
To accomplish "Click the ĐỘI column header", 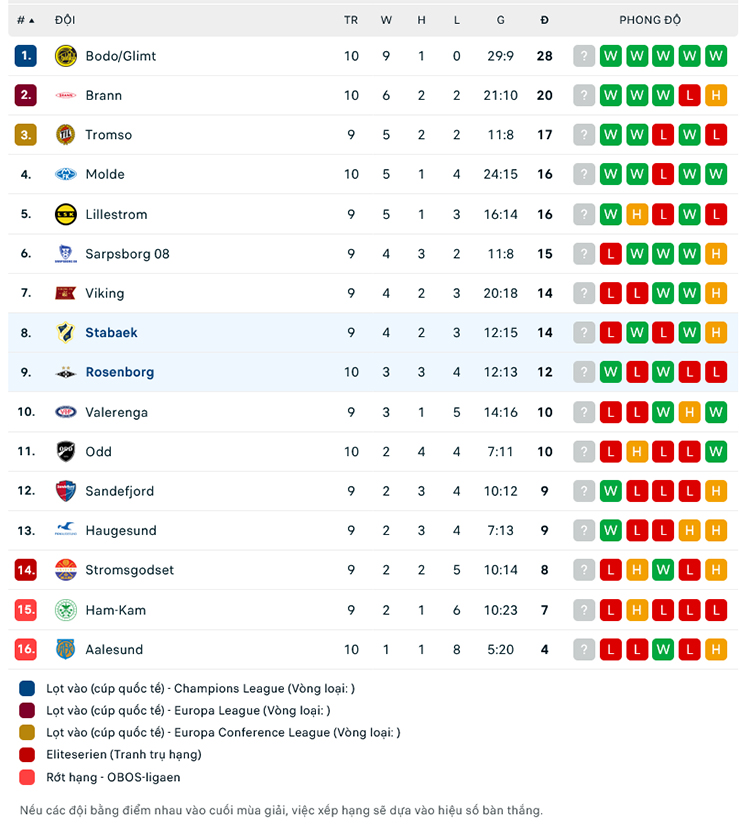I will click(63, 19).
